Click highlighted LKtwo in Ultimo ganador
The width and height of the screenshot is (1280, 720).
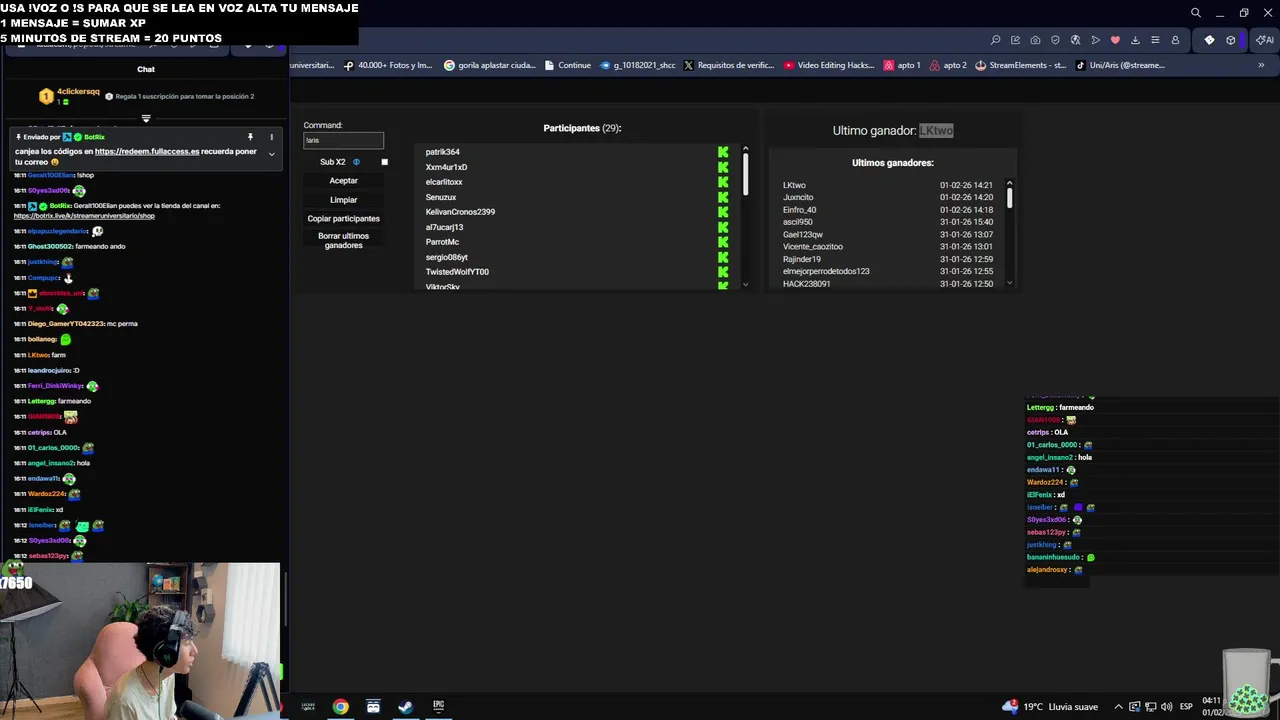(x=936, y=131)
